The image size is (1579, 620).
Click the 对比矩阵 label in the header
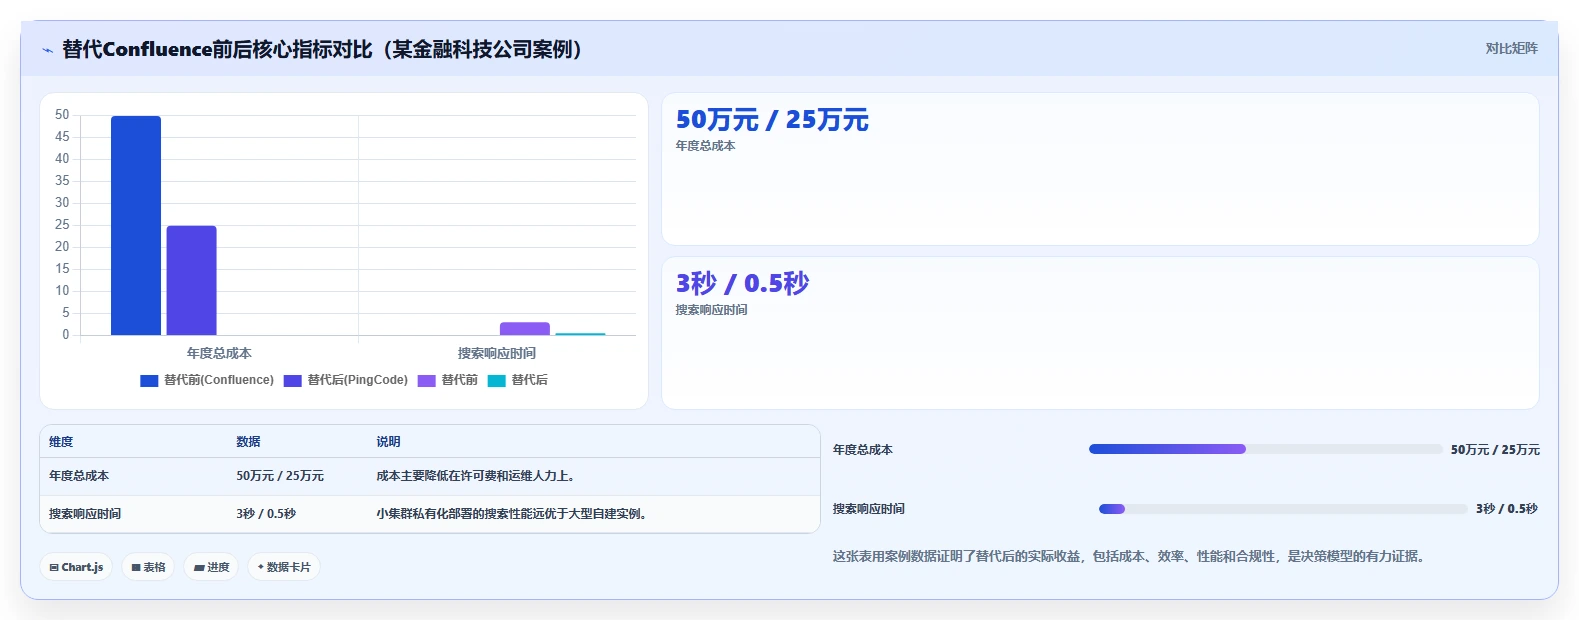coord(1511,48)
